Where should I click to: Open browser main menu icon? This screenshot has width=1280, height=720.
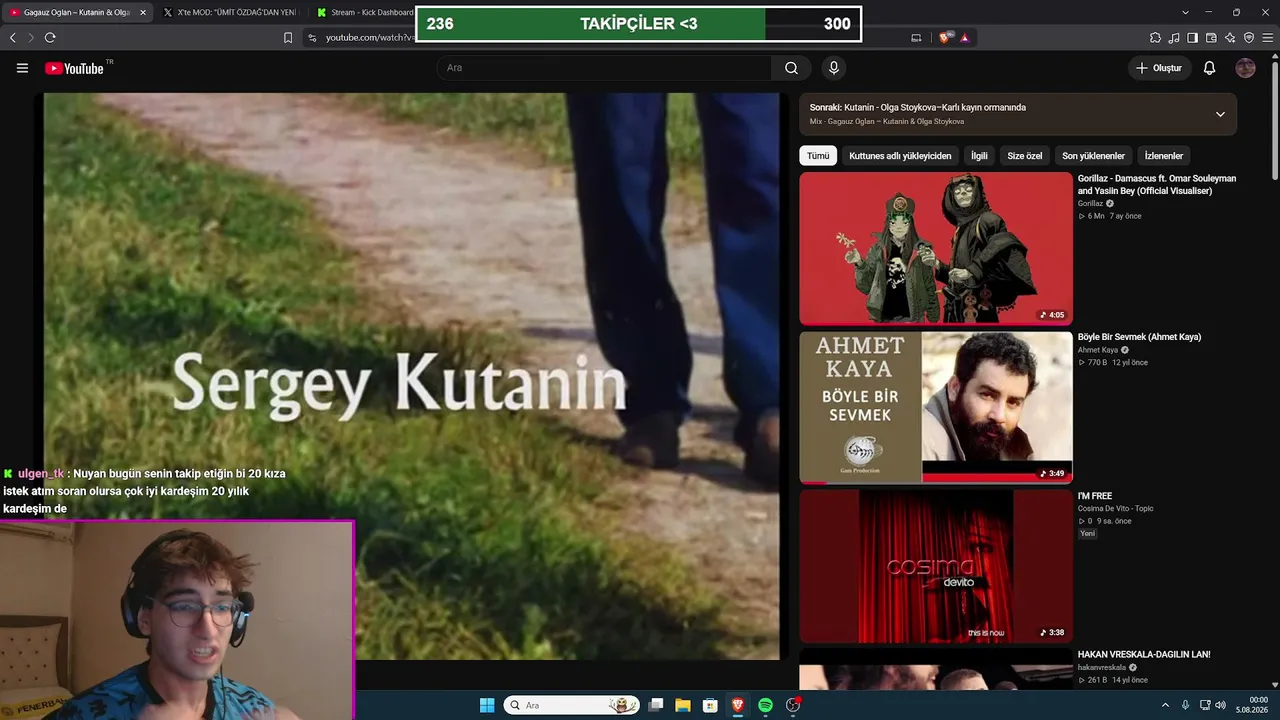(x=1267, y=37)
